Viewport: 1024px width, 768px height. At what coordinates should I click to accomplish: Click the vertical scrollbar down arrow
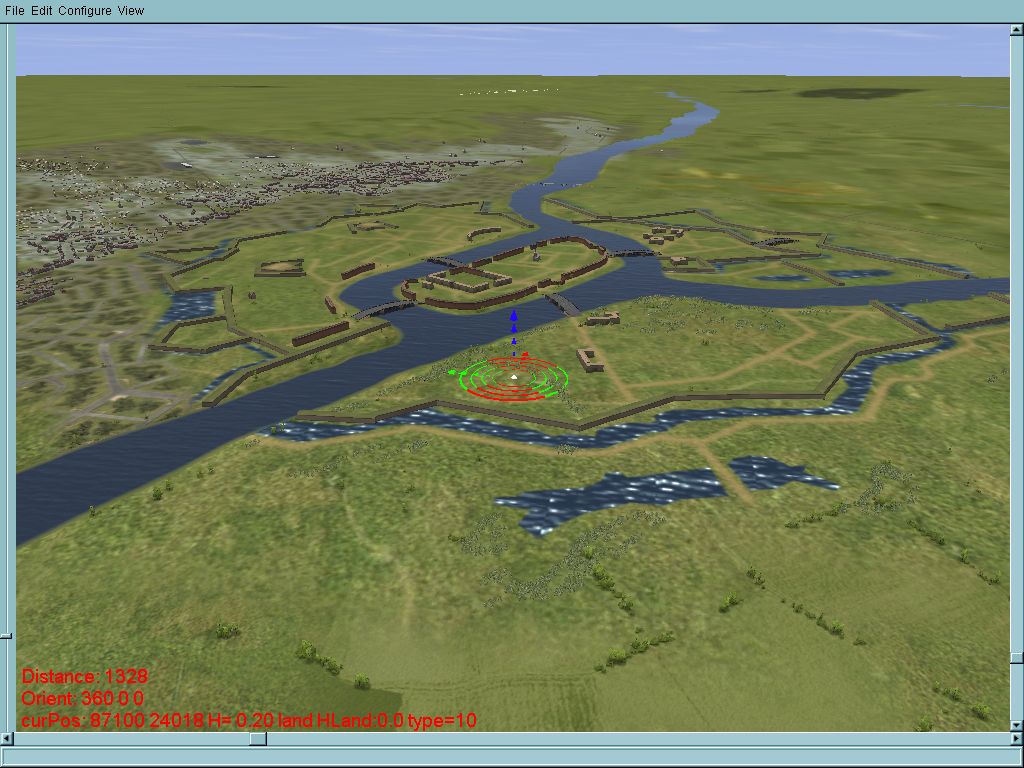tap(1017, 725)
